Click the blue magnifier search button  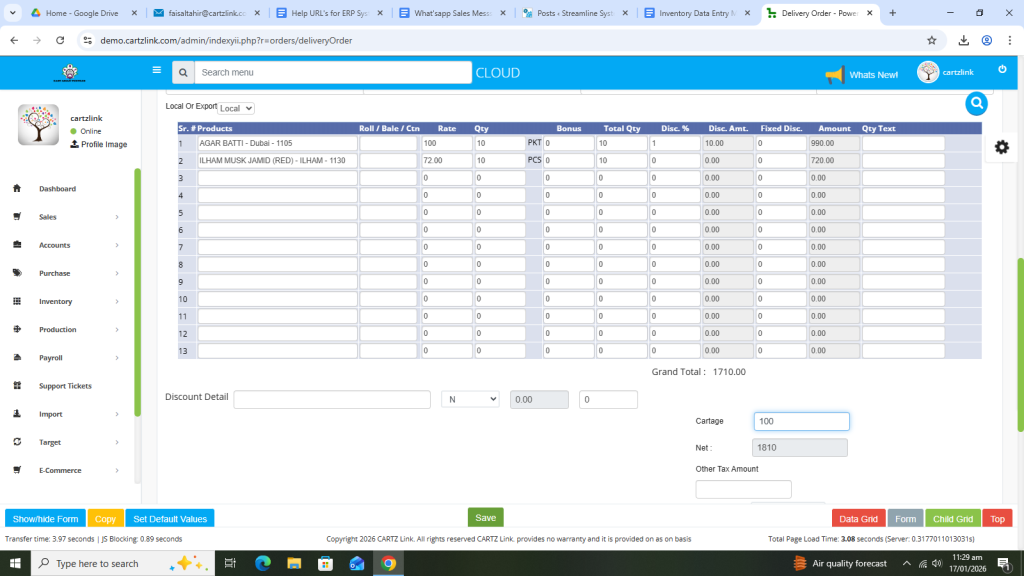(976, 103)
